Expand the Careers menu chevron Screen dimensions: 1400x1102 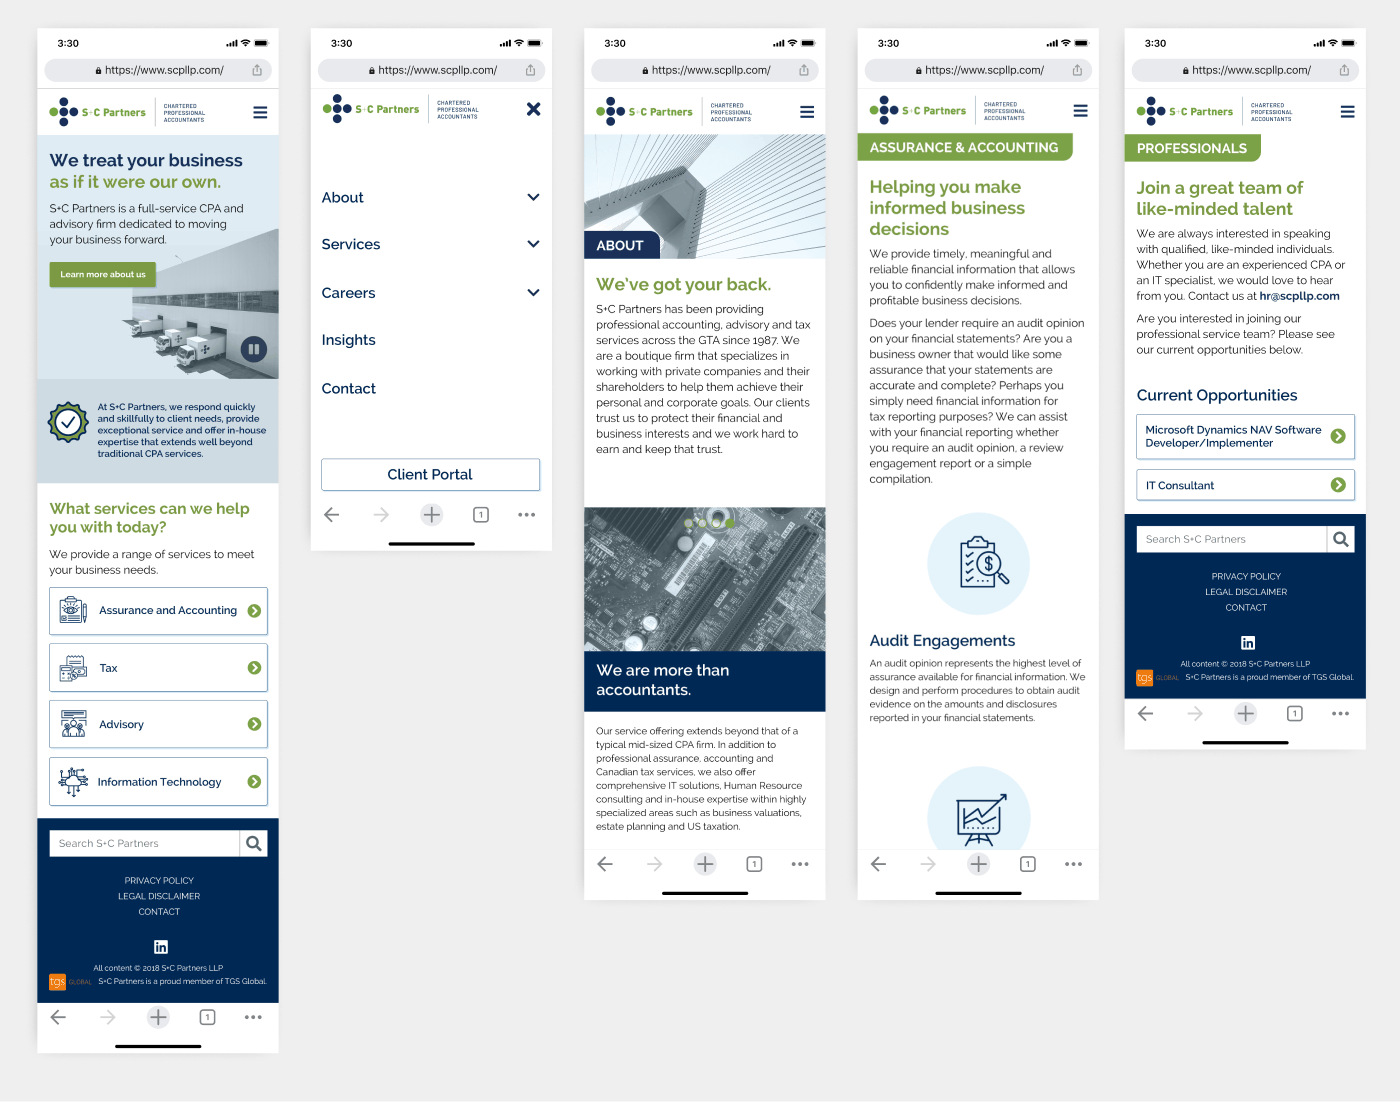point(533,293)
